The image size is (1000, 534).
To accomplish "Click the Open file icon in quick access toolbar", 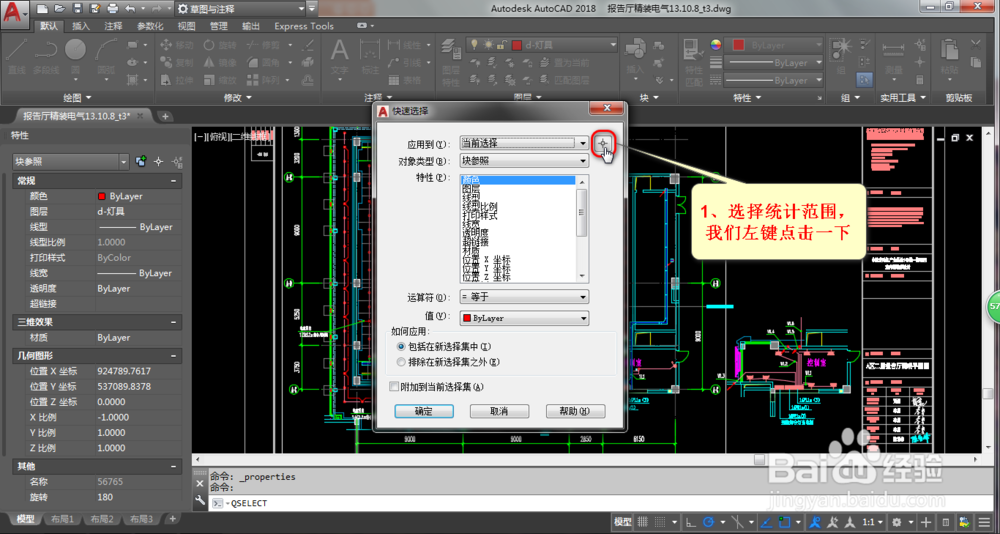I will pyautogui.click(x=59, y=9).
